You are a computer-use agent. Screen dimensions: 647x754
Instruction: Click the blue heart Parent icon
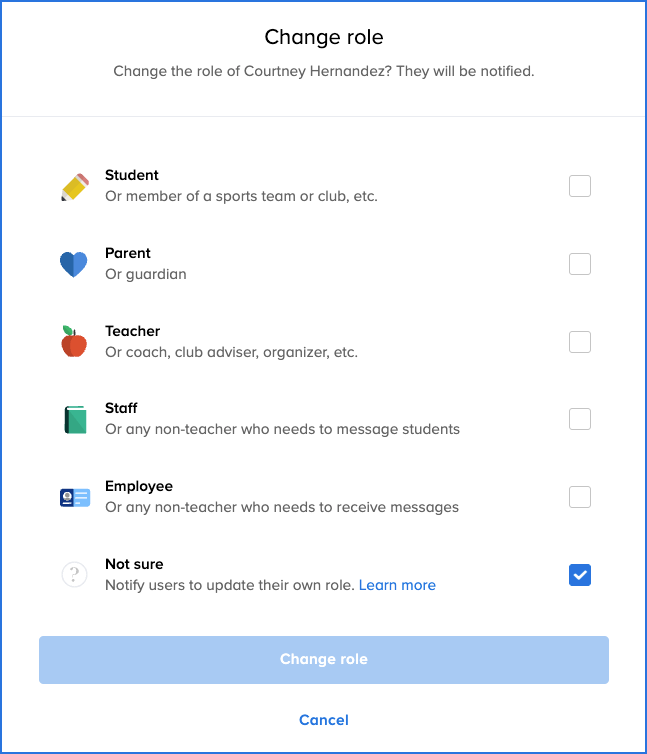point(74,264)
